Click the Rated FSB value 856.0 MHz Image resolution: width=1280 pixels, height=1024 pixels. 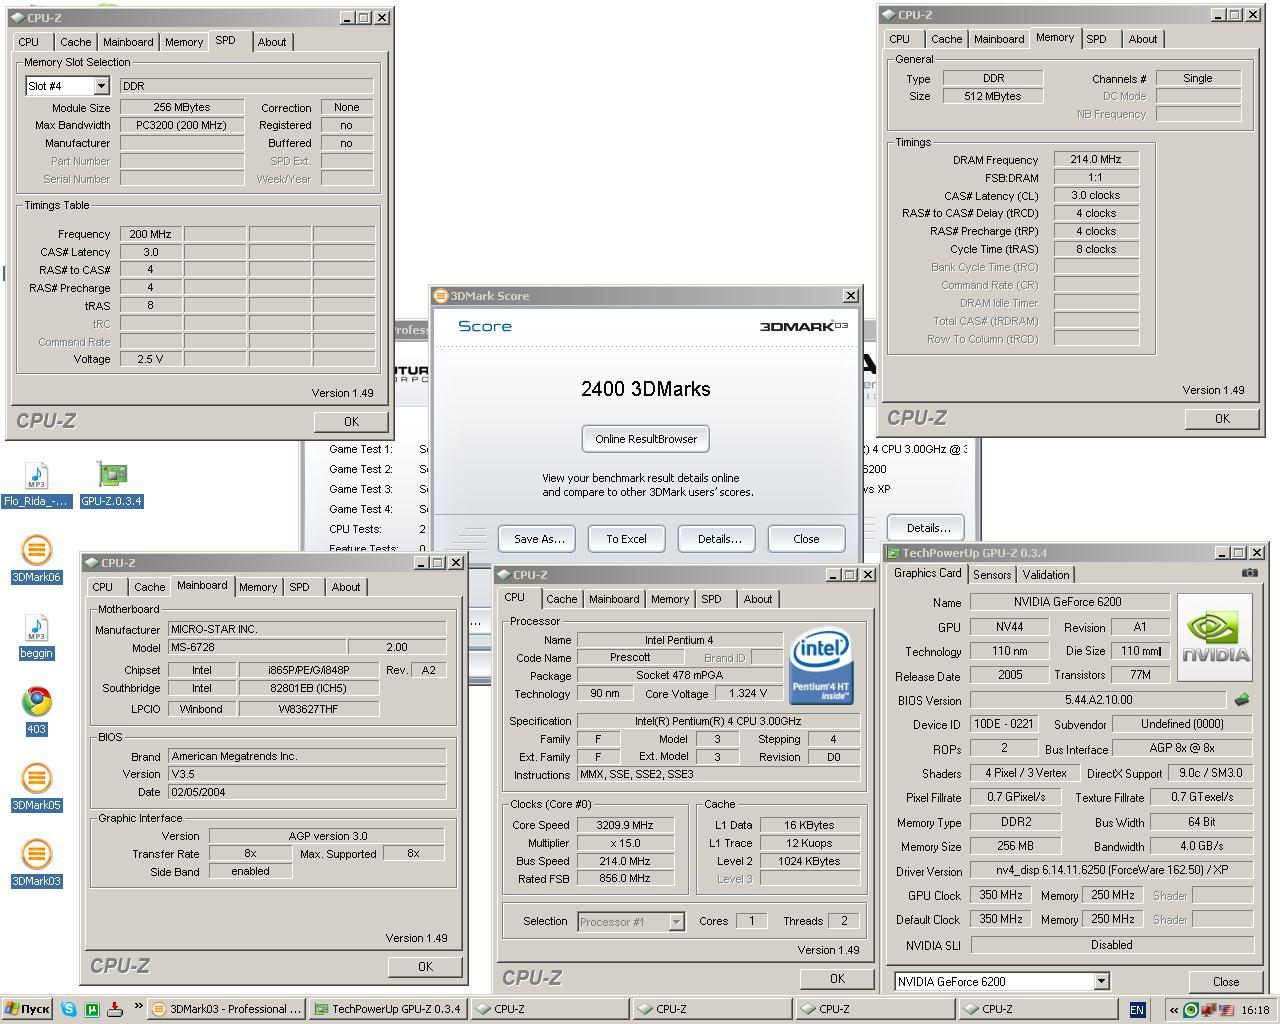click(625, 879)
